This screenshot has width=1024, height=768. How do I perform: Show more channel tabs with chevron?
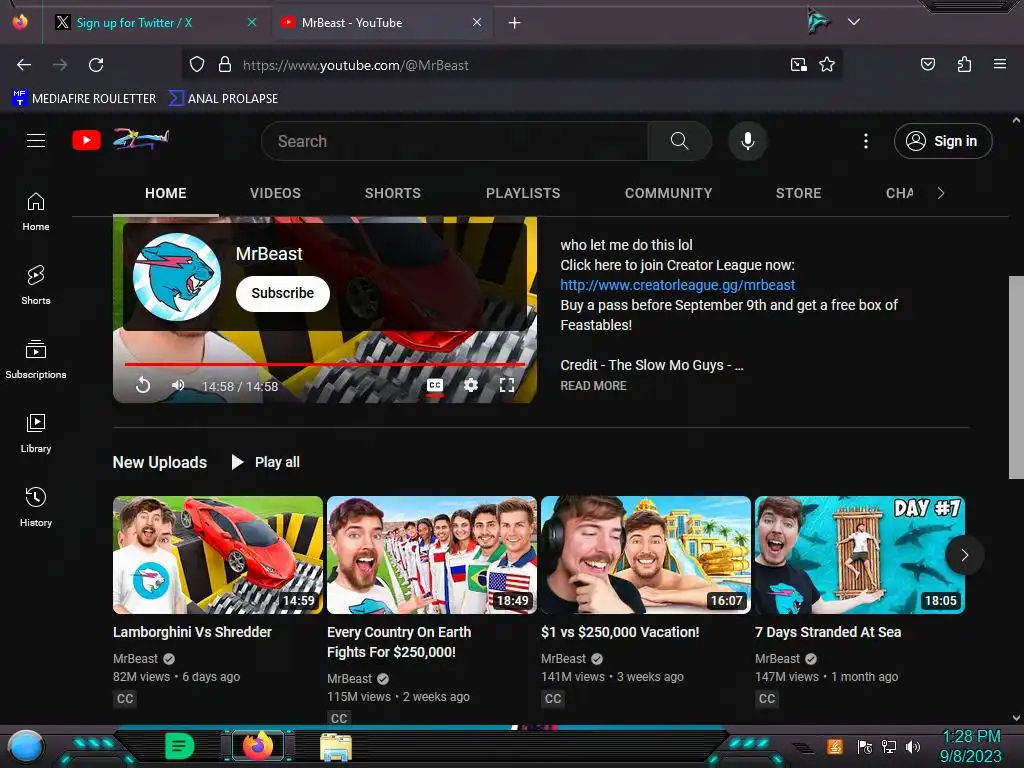[x=940, y=193]
